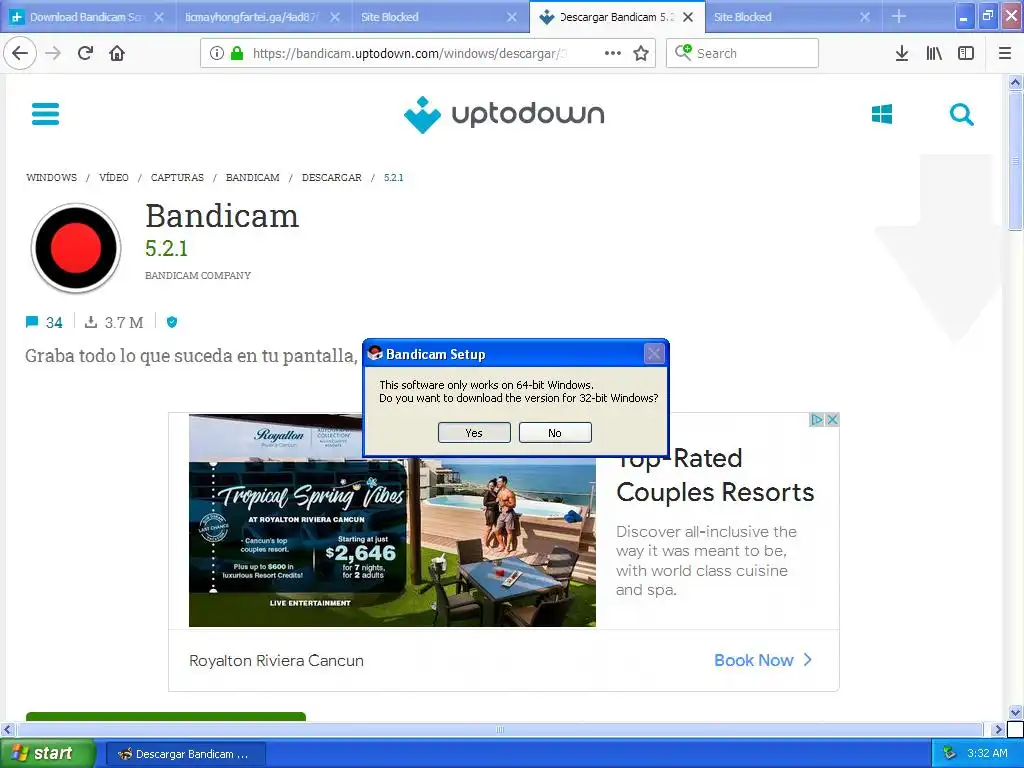The image size is (1024, 768).
Task: Click the Firefox Search field
Action: click(x=743, y=53)
